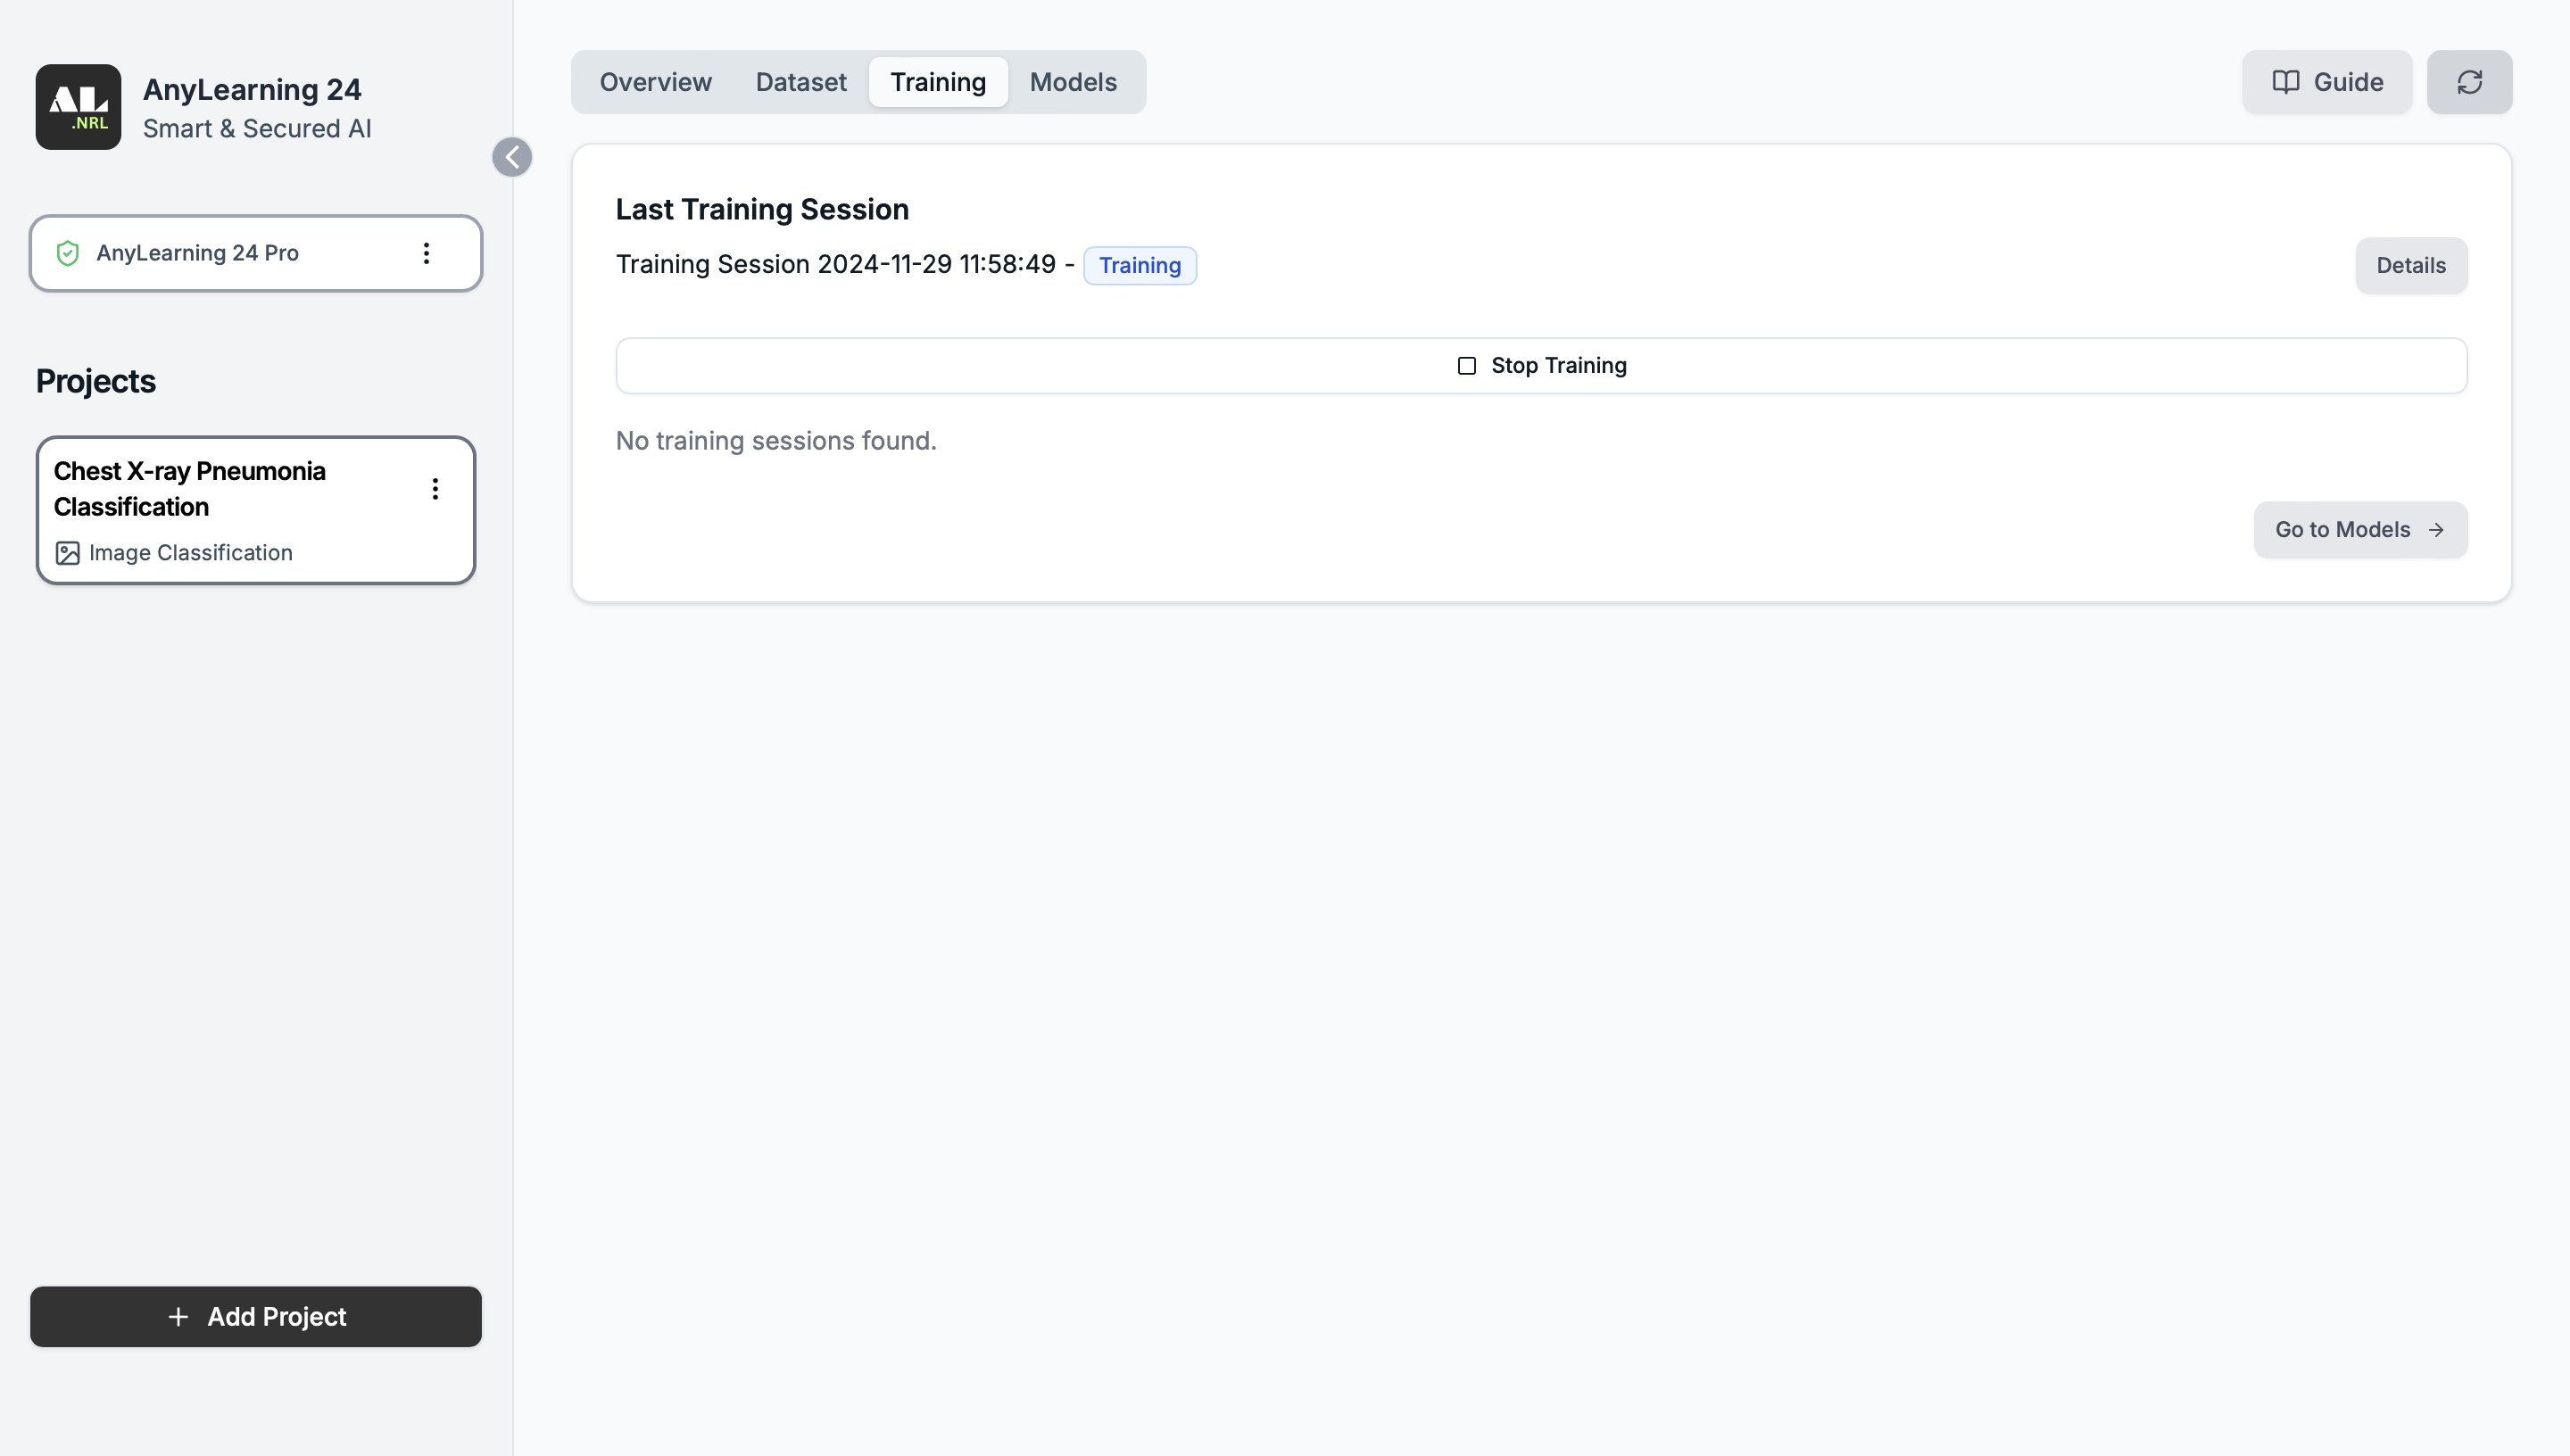
Task: Click the AL.NRL app logo
Action: [78, 107]
